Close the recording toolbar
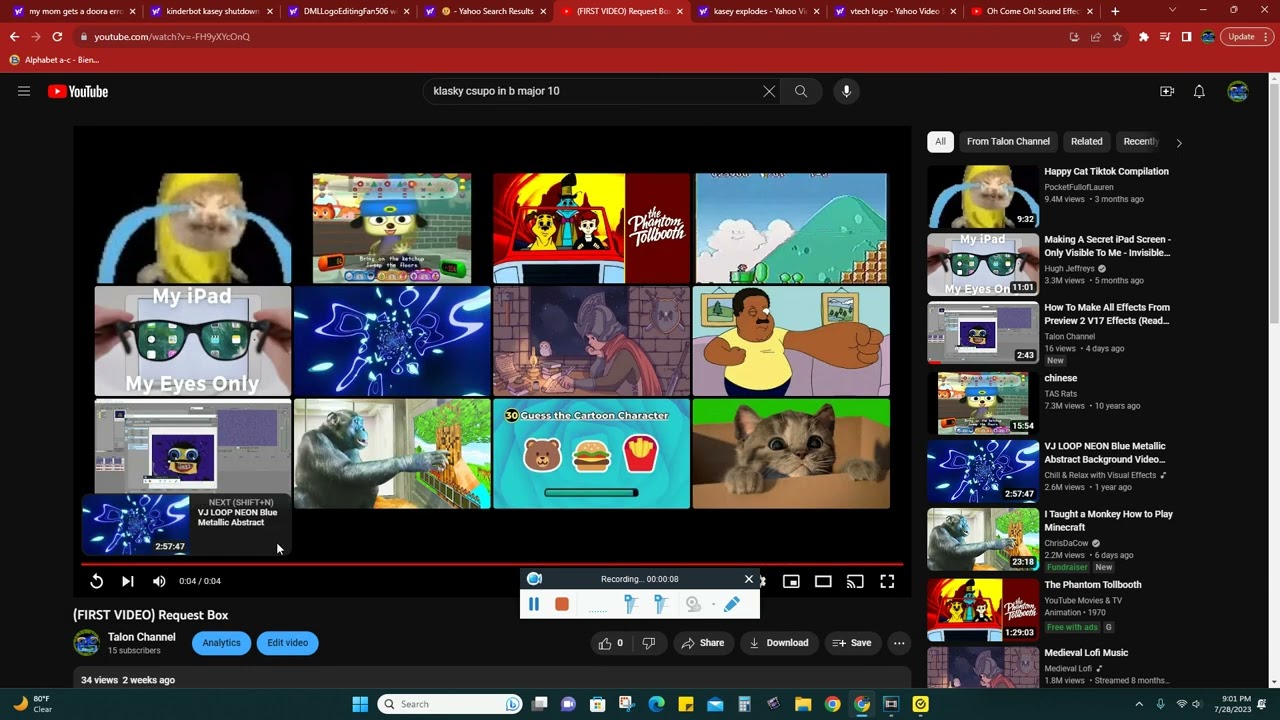1280x720 pixels. (x=748, y=579)
